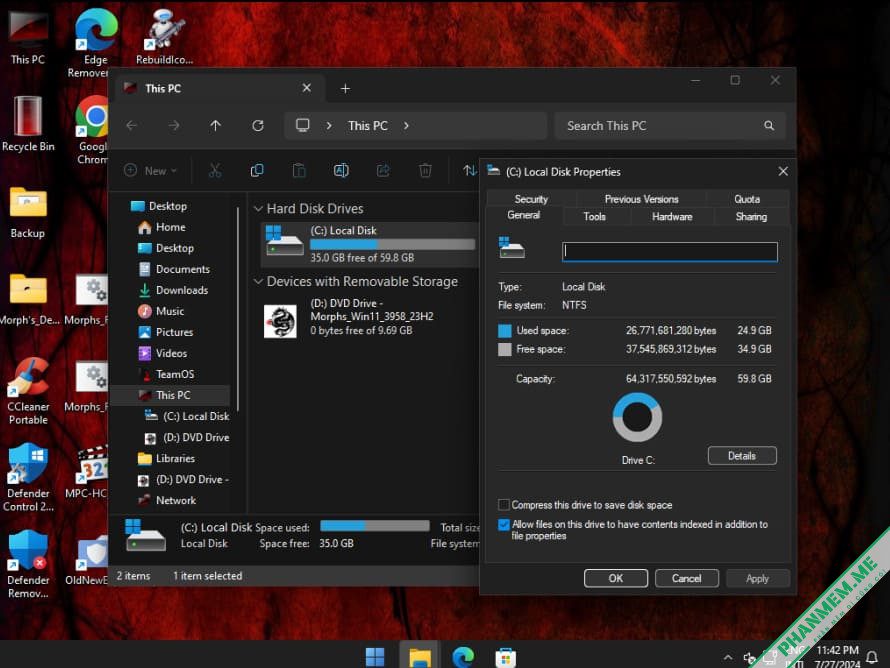Image resolution: width=890 pixels, height=668 pixels.
Task: Click the Paste clipboard icon
Action: 299,170
